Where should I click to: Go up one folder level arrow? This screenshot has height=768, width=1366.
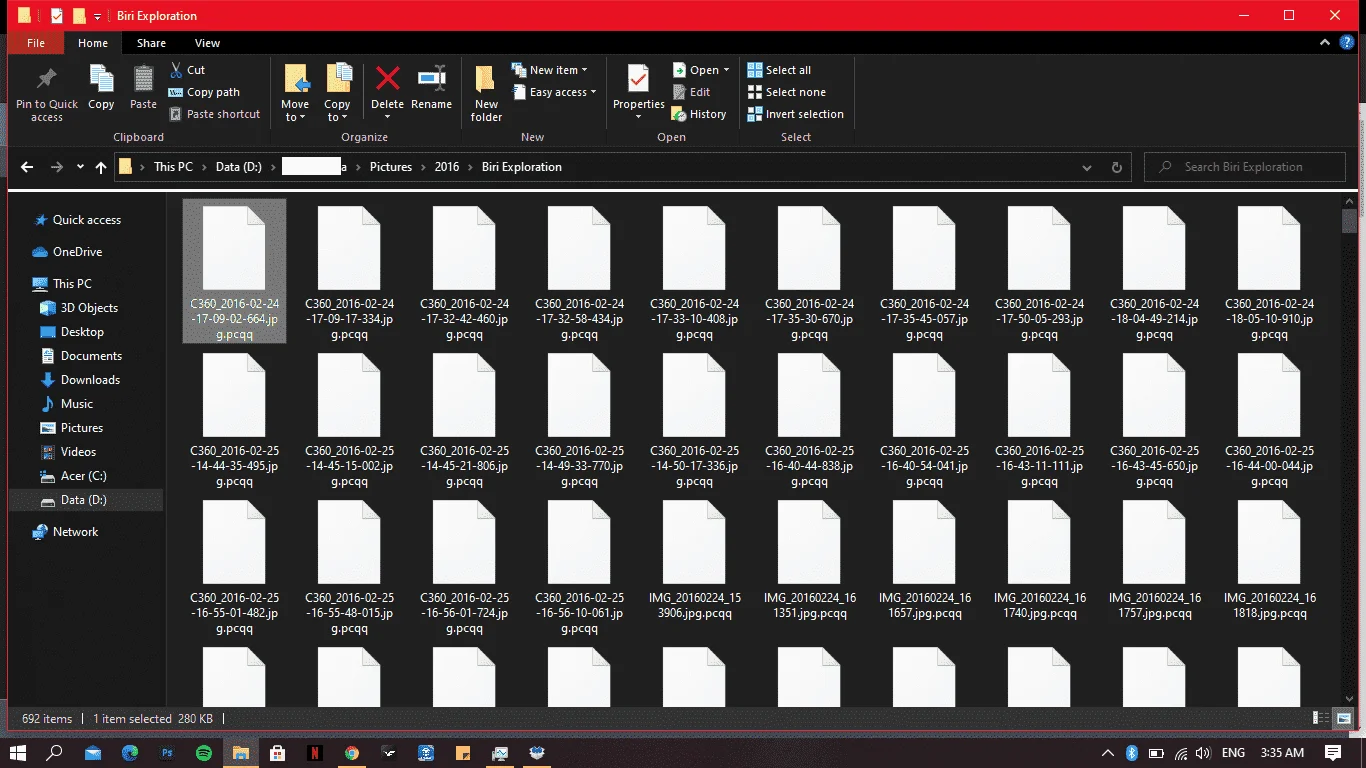[x=101, y=167]
